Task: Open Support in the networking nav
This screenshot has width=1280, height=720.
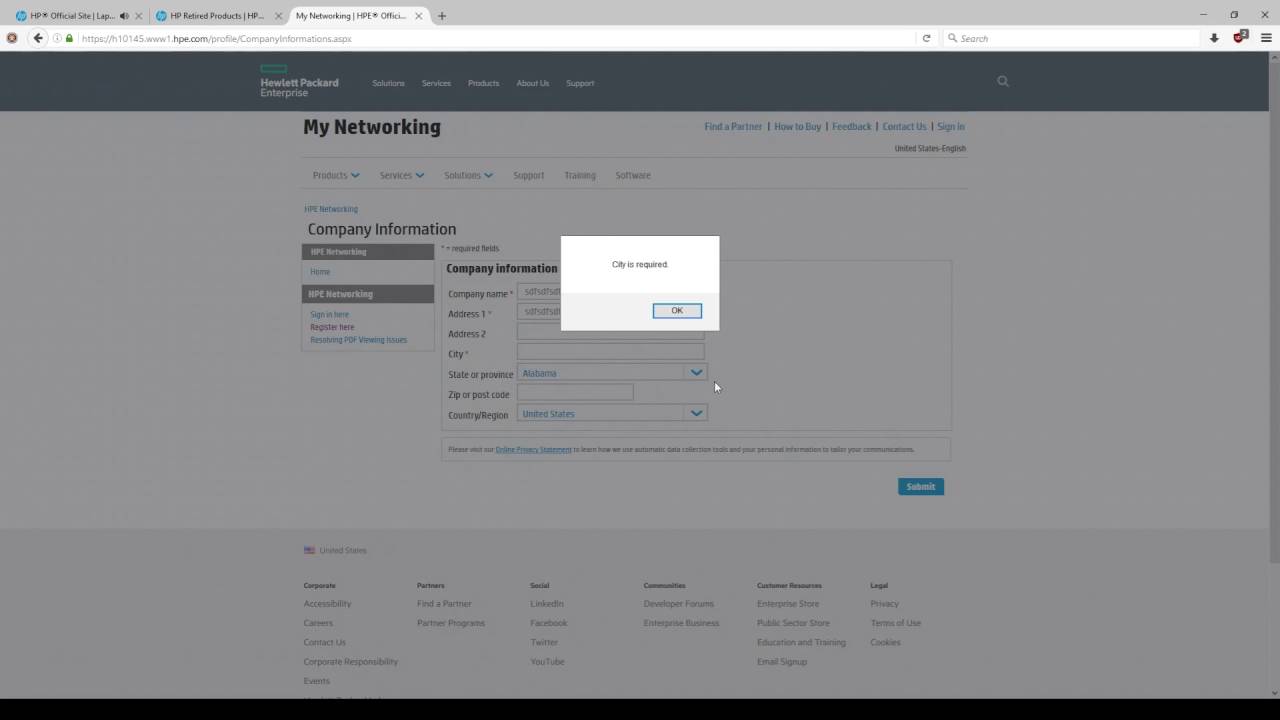Action: 528,175
